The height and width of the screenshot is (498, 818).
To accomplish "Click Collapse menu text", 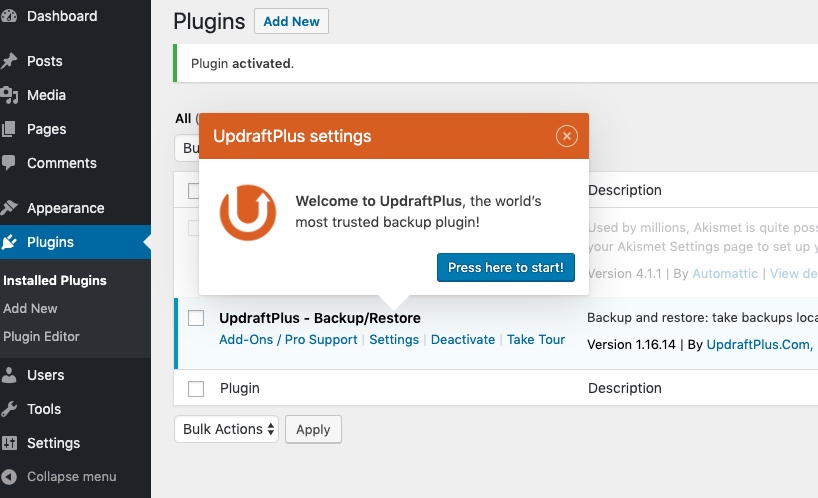I will [71, 477].
